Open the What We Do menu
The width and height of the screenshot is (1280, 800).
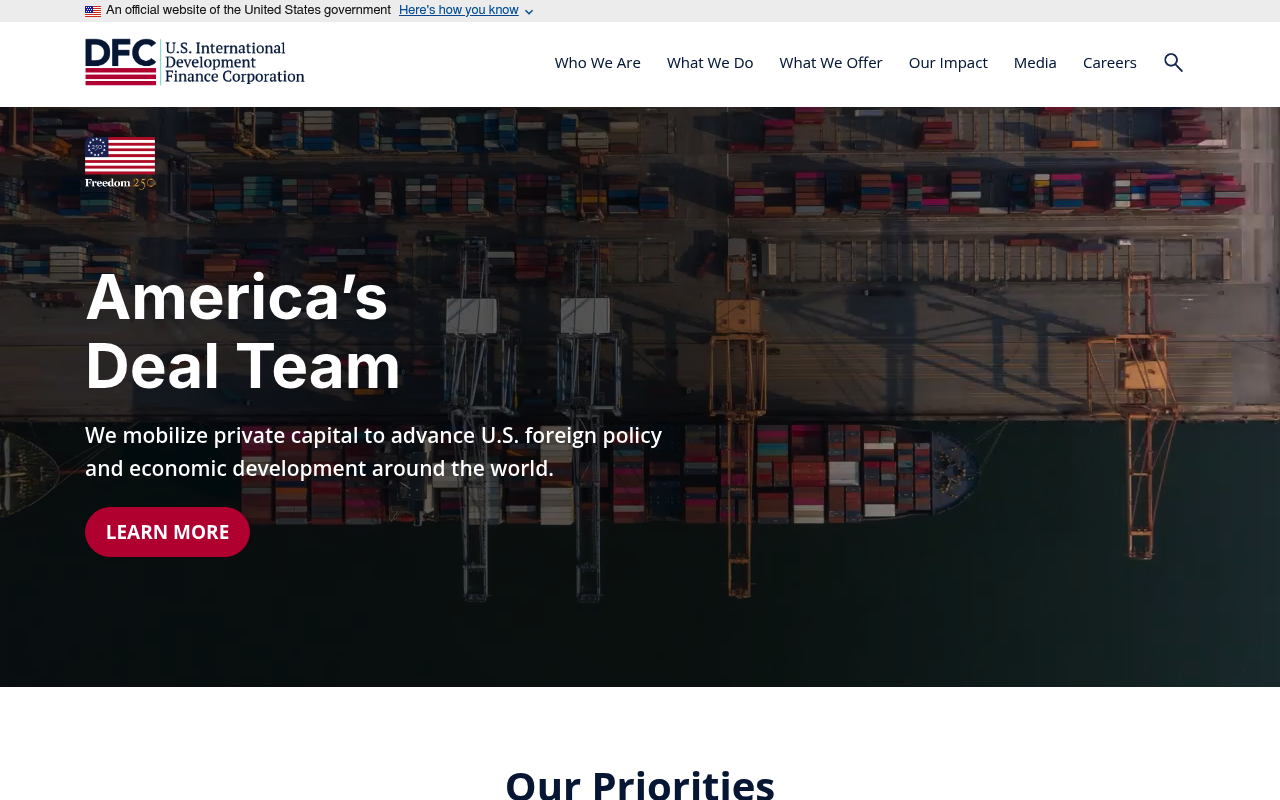point(710,62)
